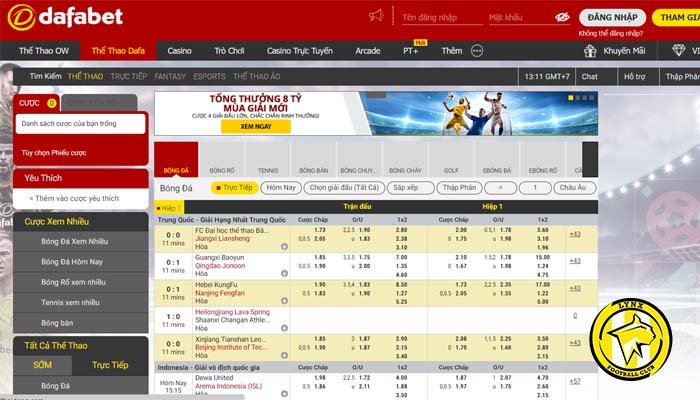700x400 pixels.
Task: Open Chọn giải đấu (Tất Cả) dropdown
Action: coord(344,188)
